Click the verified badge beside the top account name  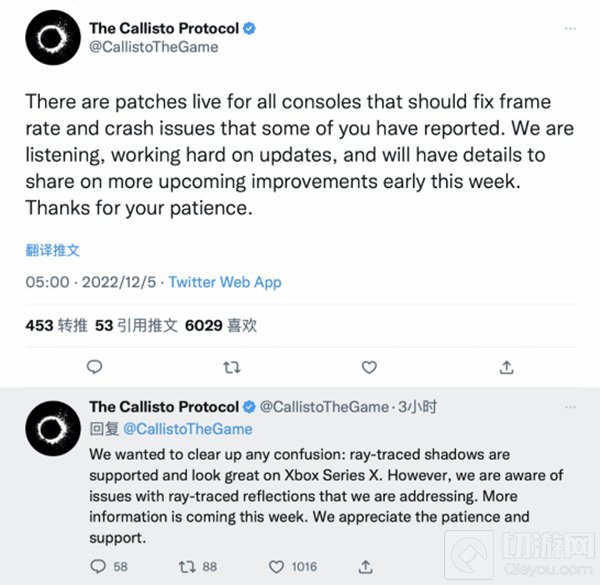coord(250,28)
